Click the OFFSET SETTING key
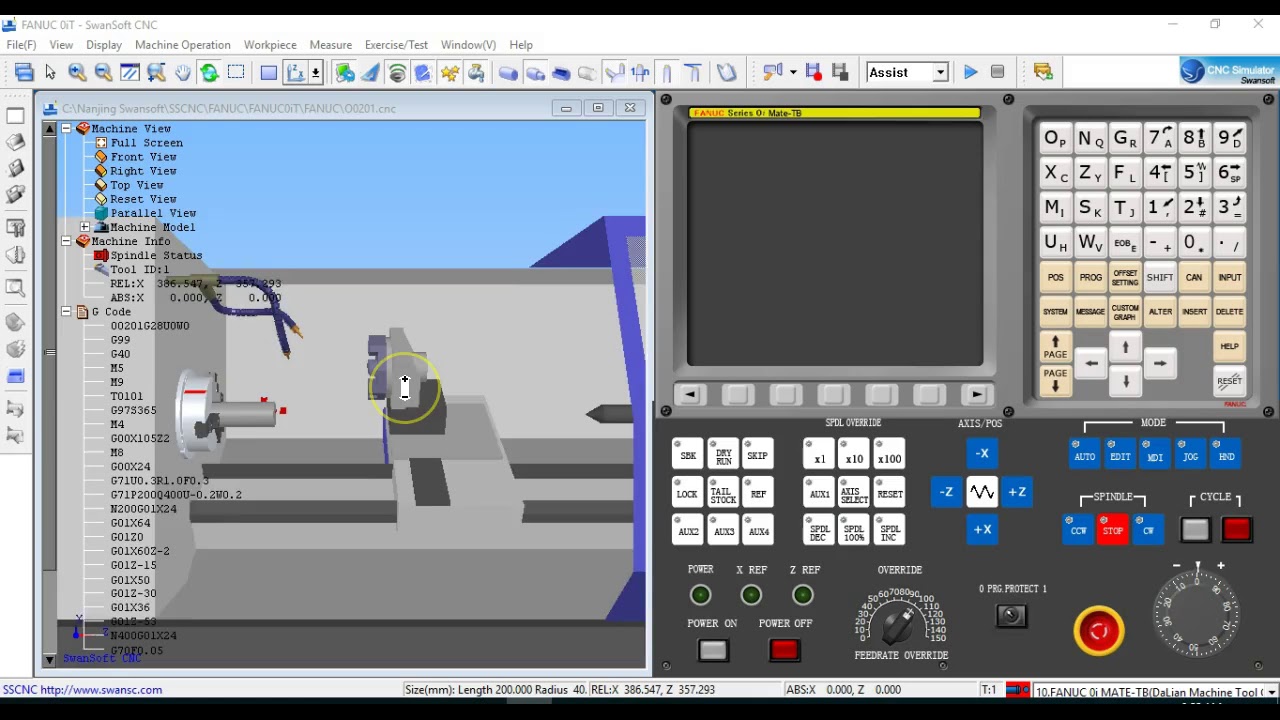The height and width of the screenshot is (720, 1280). tap(1125, 278)
